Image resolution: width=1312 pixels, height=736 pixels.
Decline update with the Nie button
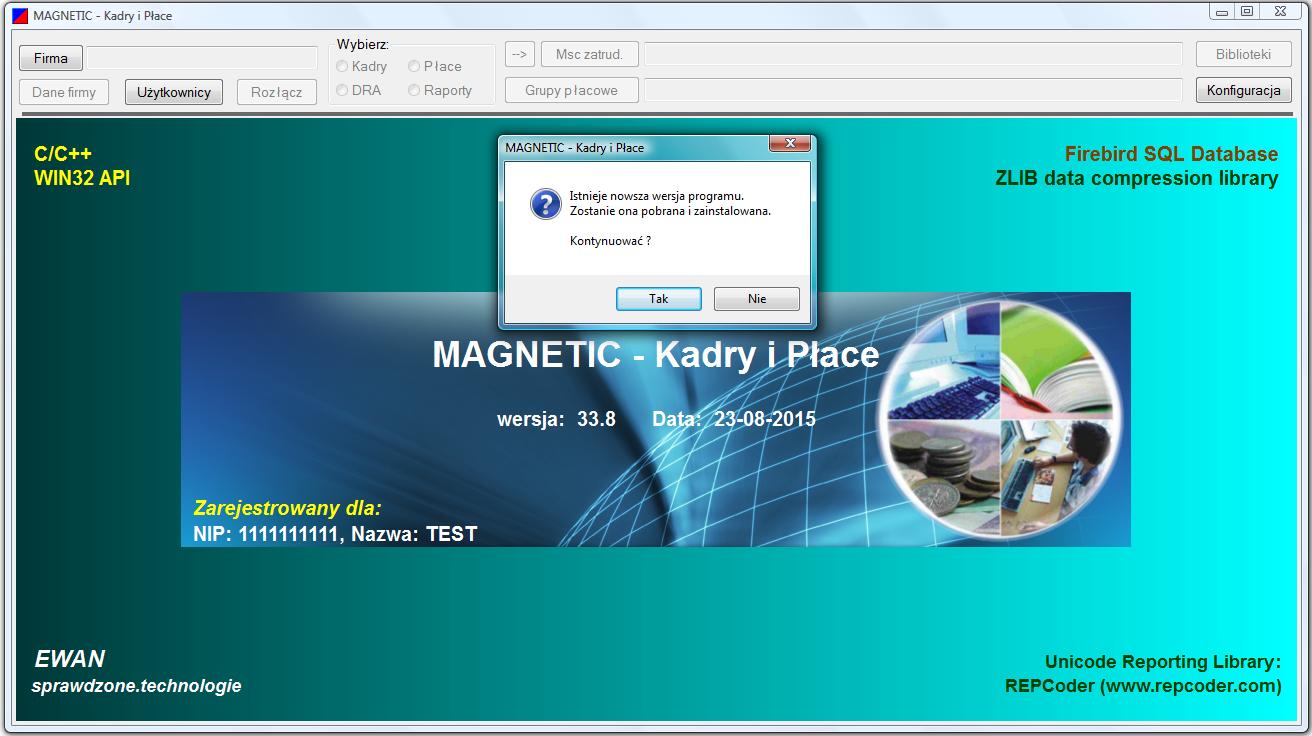coord(756,299)
